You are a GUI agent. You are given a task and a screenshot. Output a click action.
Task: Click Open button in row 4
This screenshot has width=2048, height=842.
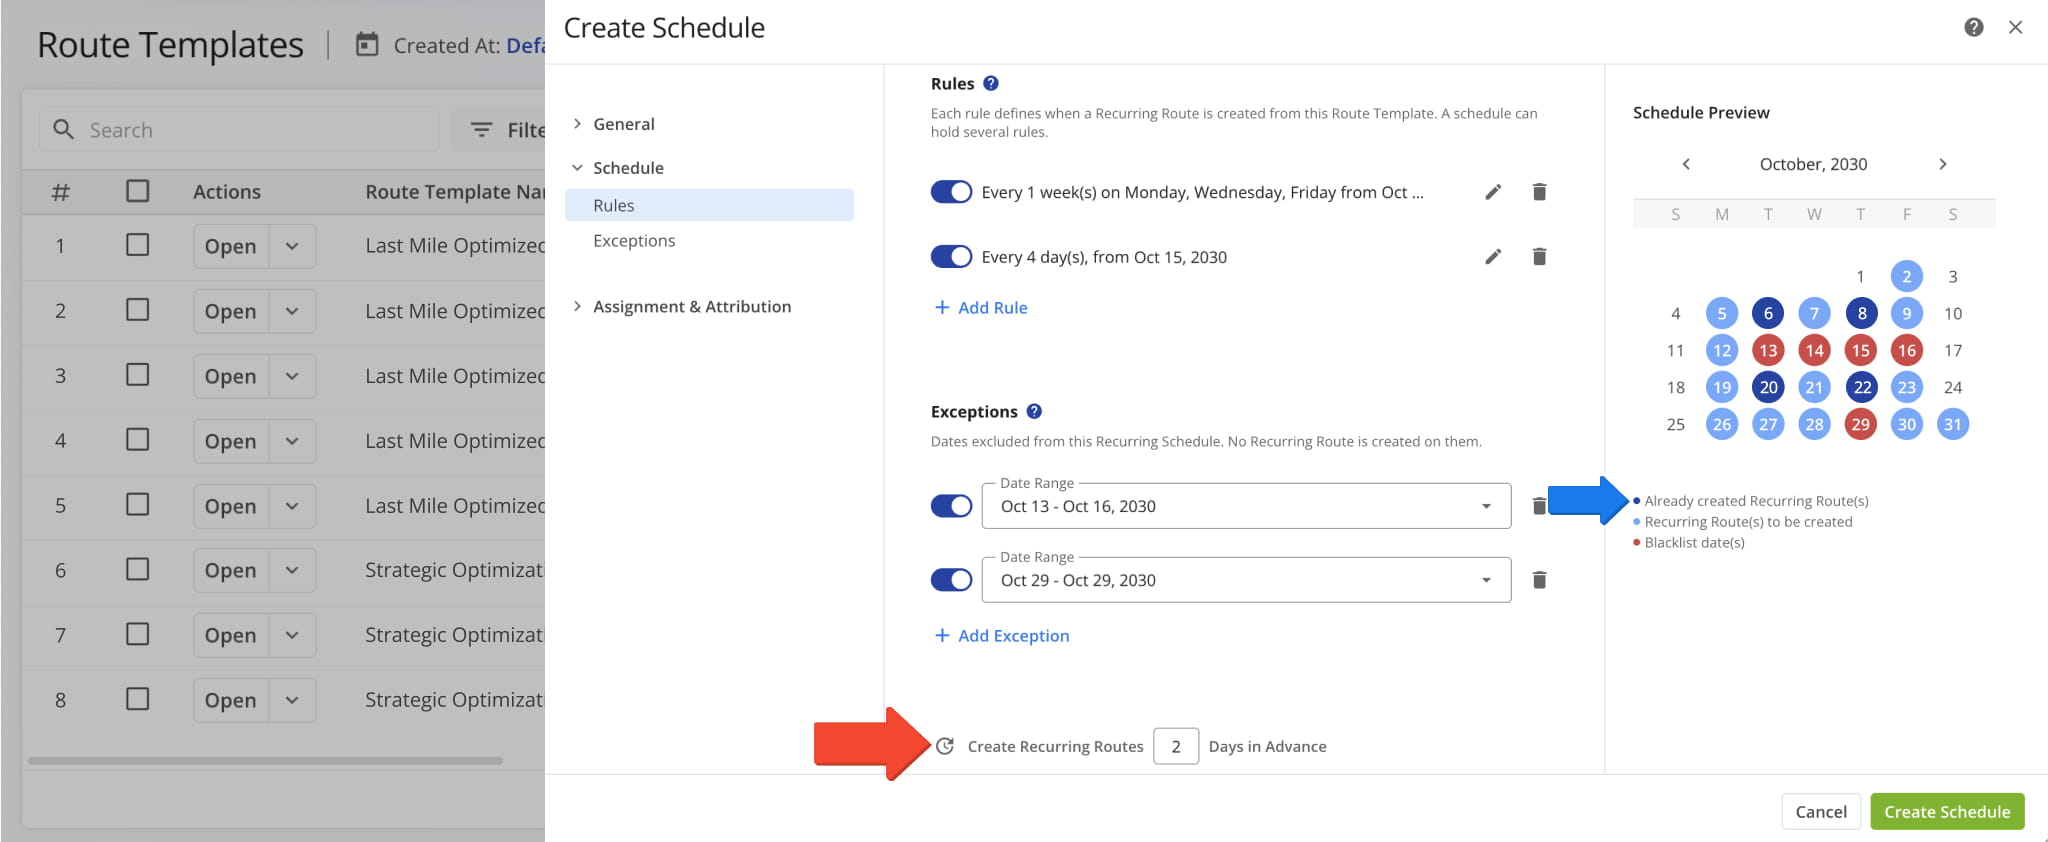[x=231, y=441]
